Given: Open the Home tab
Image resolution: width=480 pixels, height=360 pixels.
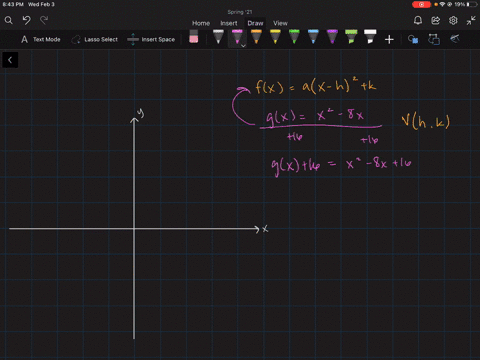Looking at the screenshot, I should (x=201, y=23).
